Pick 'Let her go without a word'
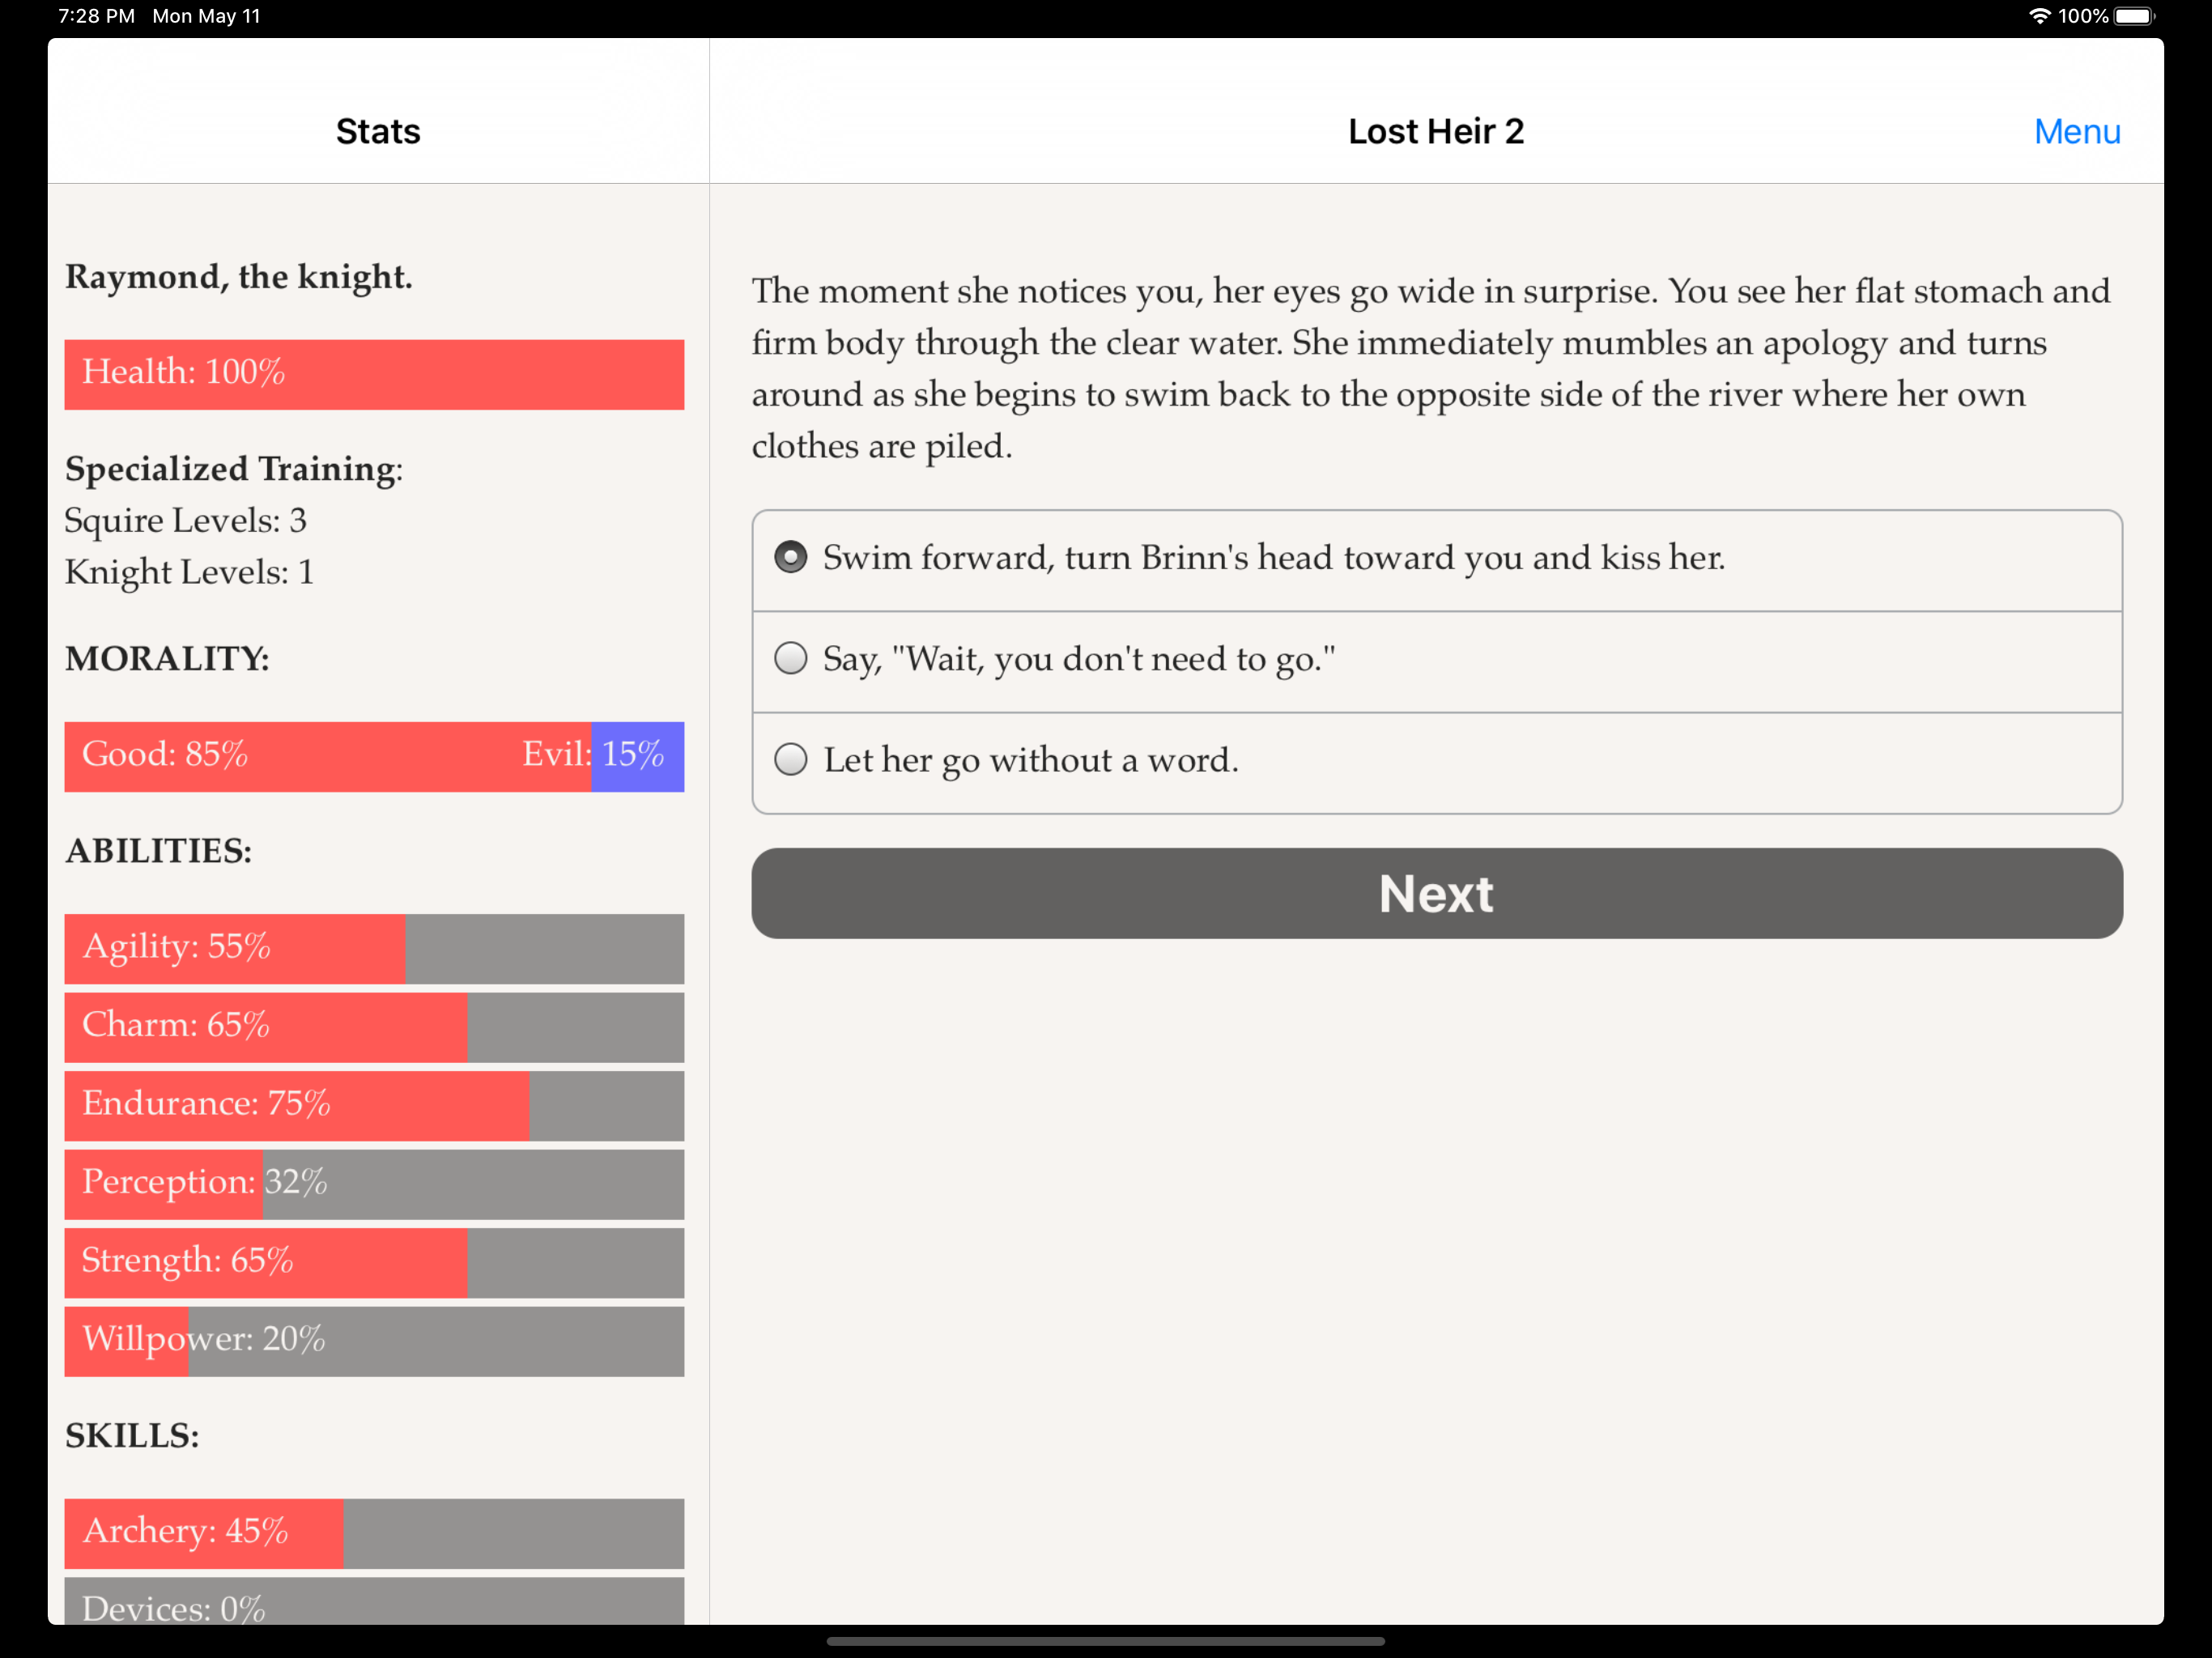Viewport: 2212px width, 1658px height. point(1437,762)
